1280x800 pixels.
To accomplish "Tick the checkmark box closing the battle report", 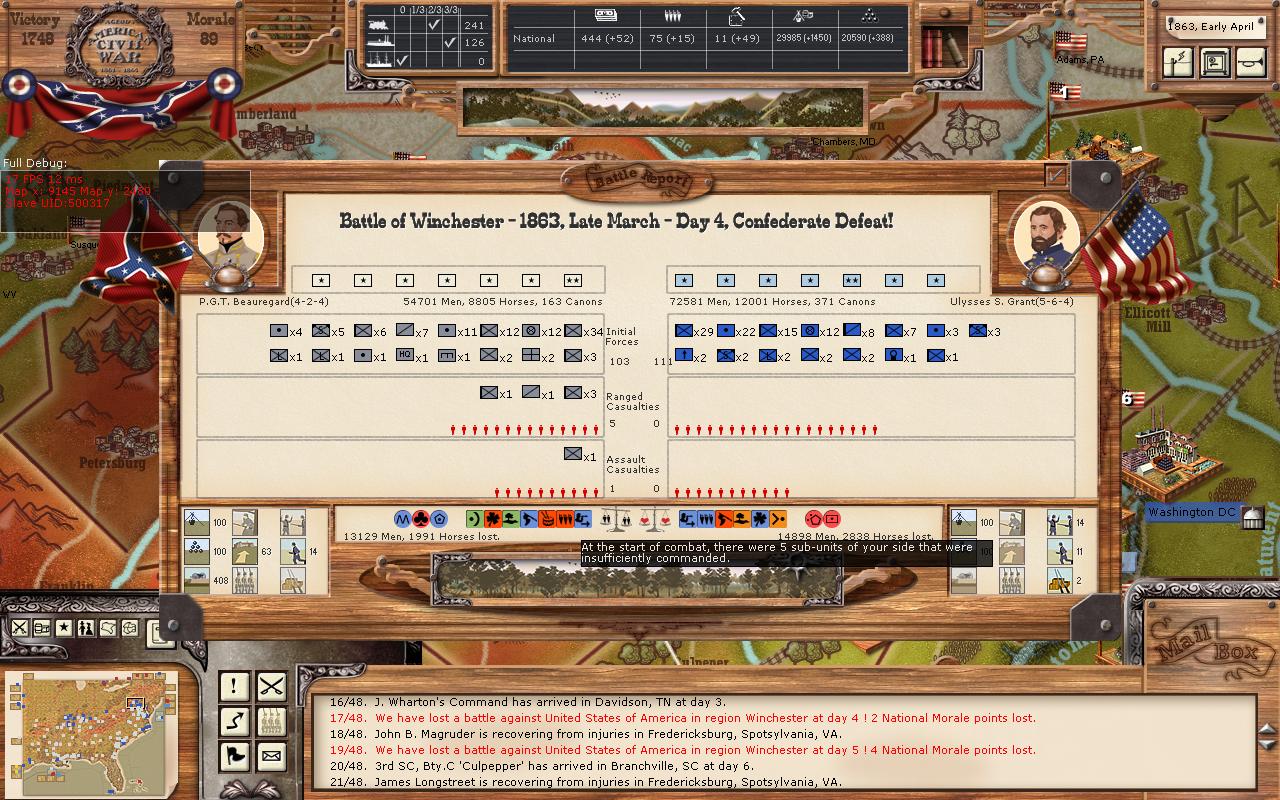I will pos(1055,176).
